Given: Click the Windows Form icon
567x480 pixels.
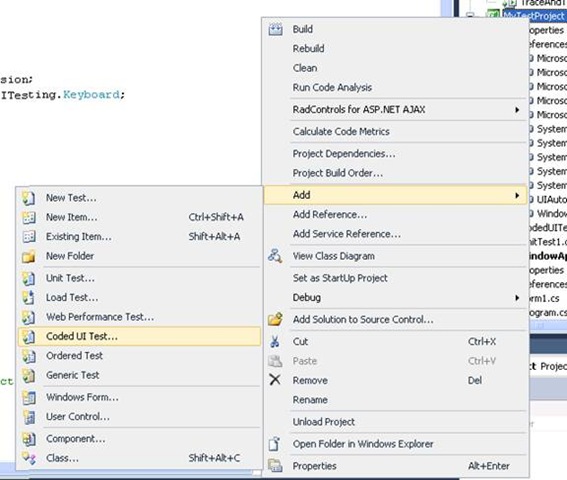Looking at the screenshot, I should coord(29,397).
